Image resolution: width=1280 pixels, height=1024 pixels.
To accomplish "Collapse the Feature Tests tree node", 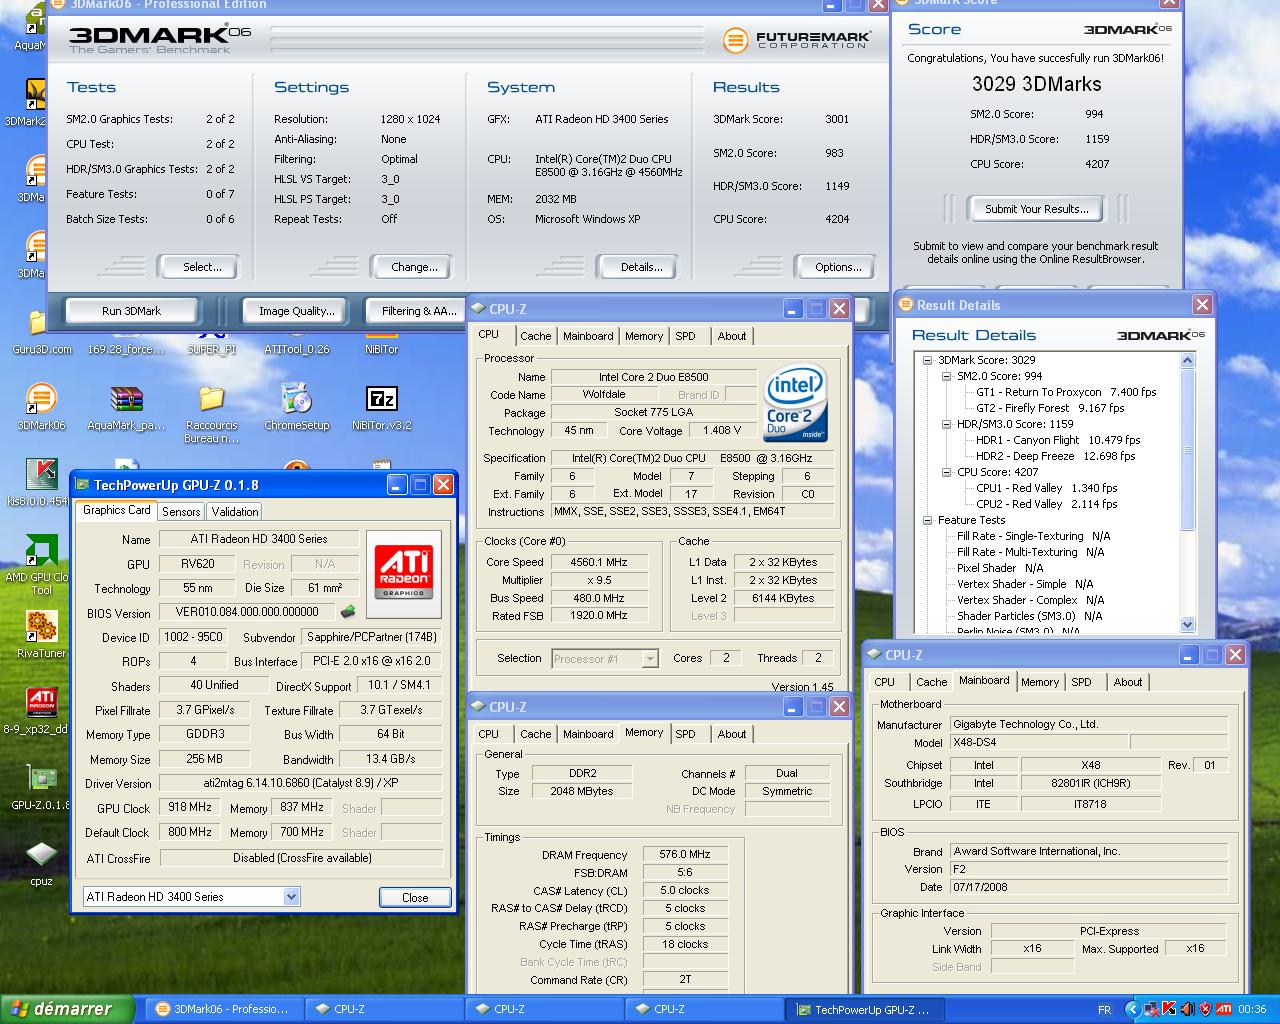I will 927,520.
